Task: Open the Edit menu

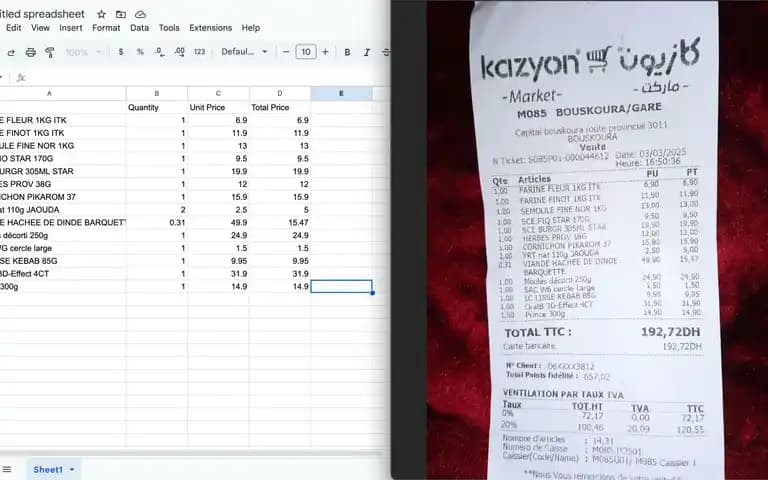Action: [x=13, y=28]
